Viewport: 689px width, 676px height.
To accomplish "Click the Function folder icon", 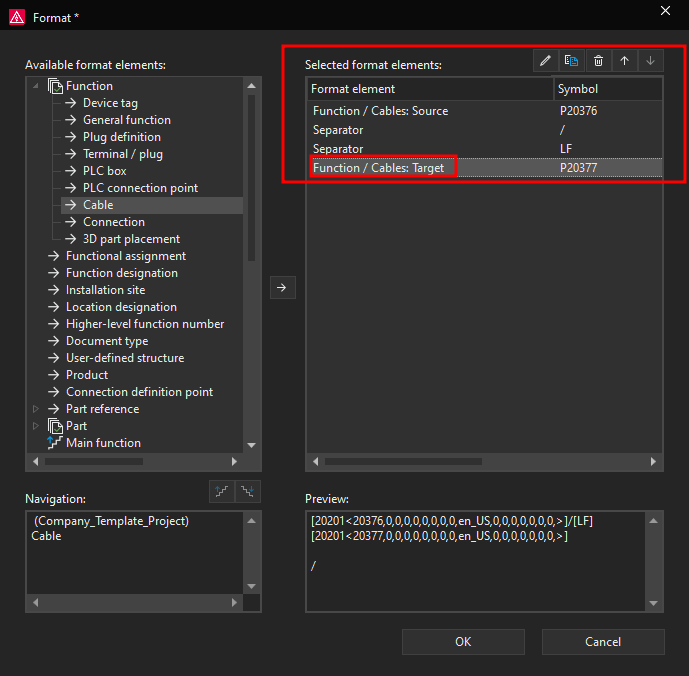I will (x=55, y=86).
